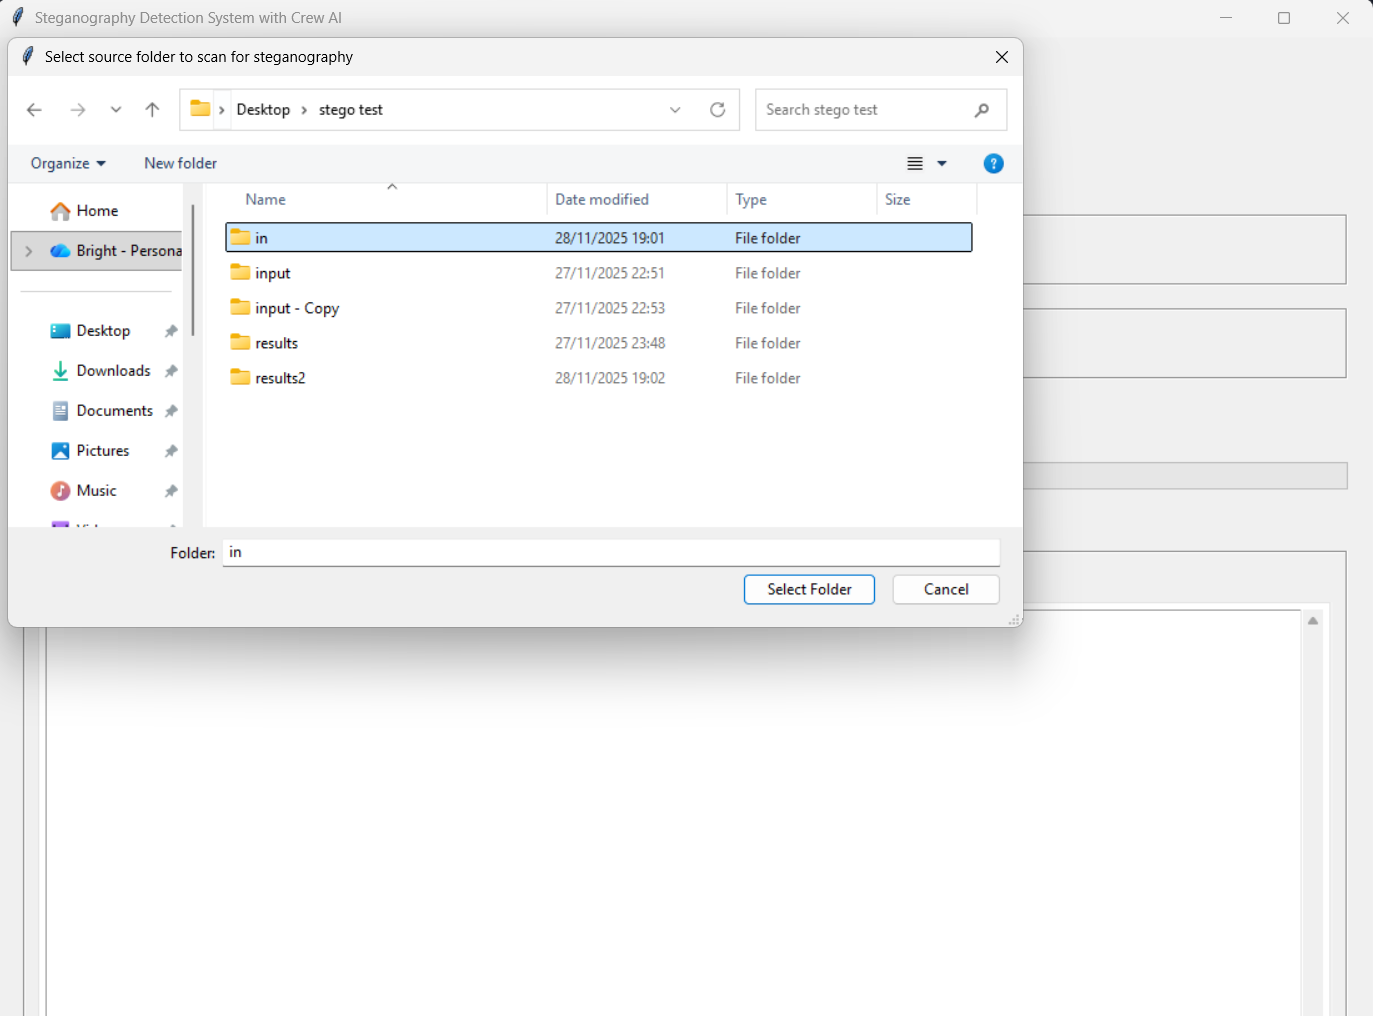Open the Home sidebar shortcut
This screenshot has height=1016, width=1373.
point(96,210)
